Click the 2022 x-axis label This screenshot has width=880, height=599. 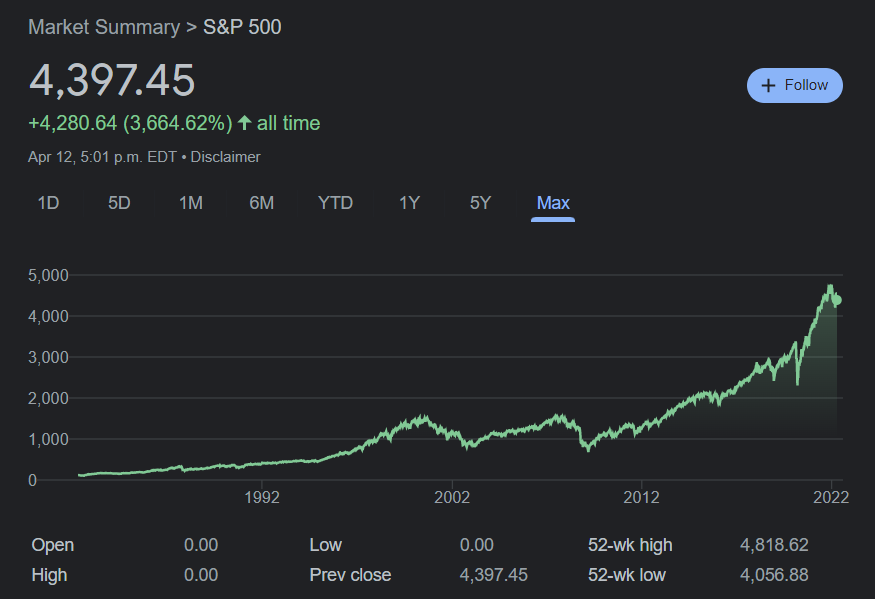pyautogui.click(x=831, y=497)
